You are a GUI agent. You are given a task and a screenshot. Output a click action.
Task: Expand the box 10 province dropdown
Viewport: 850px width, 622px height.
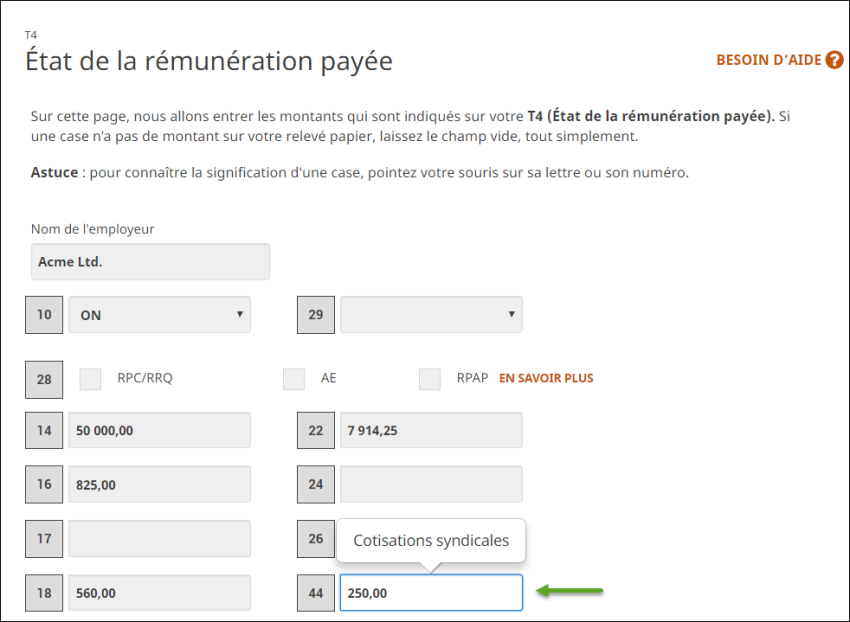[159, 315]
